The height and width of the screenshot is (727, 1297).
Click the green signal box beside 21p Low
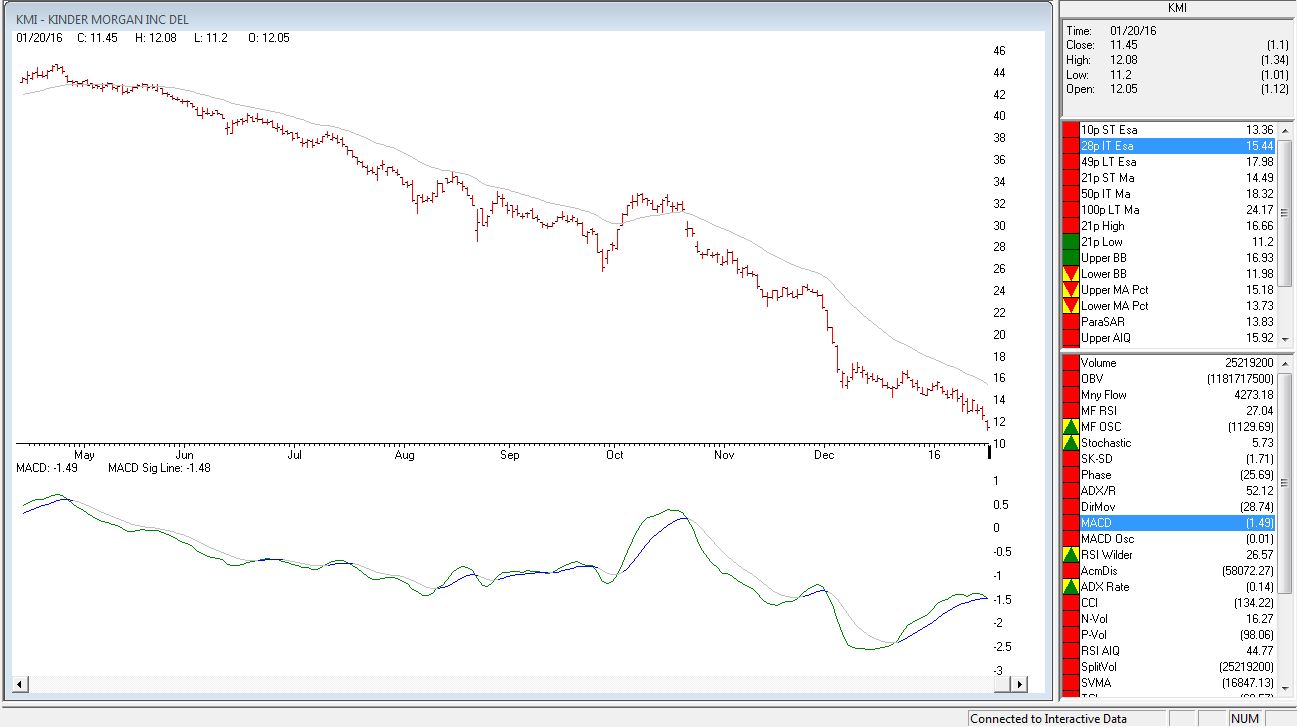tap(1071, 242)
